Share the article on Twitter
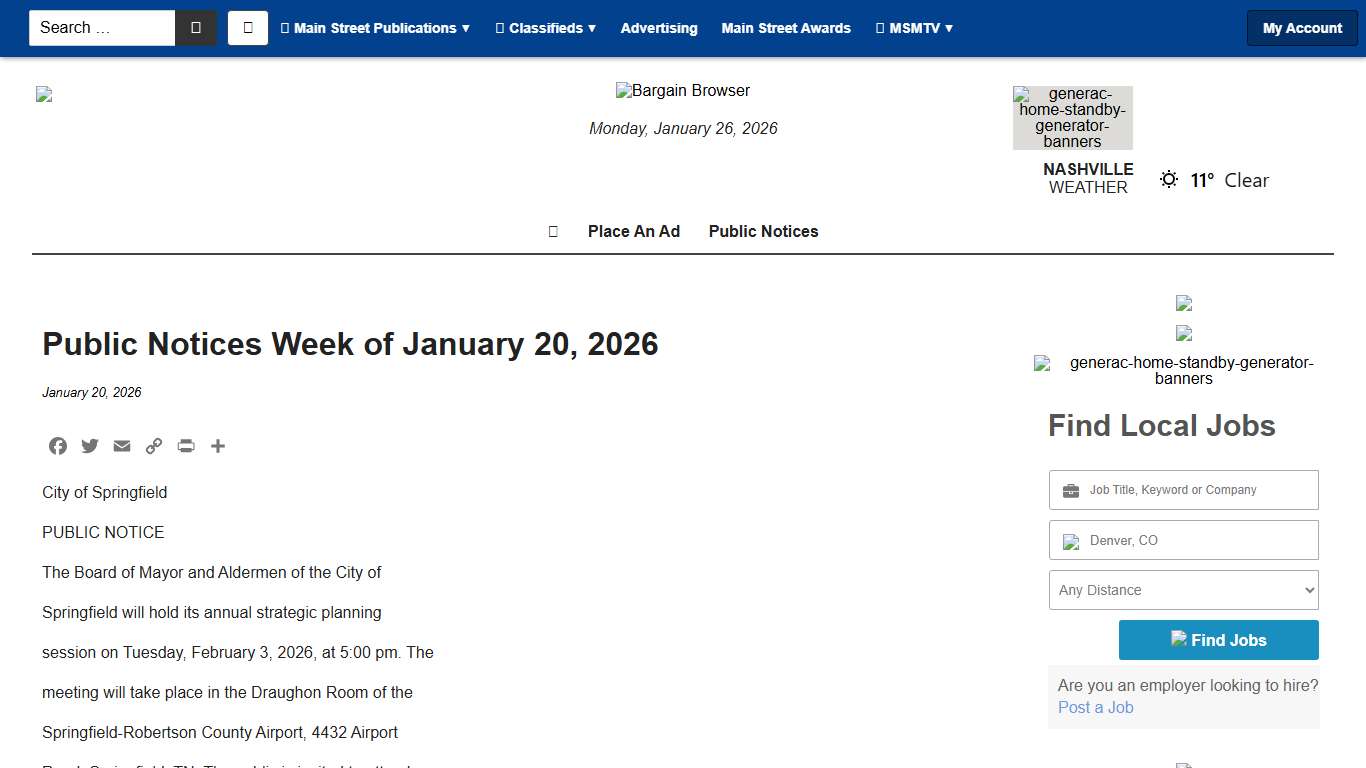Viewport: 1366px width, 768px height. click(89, 446)
